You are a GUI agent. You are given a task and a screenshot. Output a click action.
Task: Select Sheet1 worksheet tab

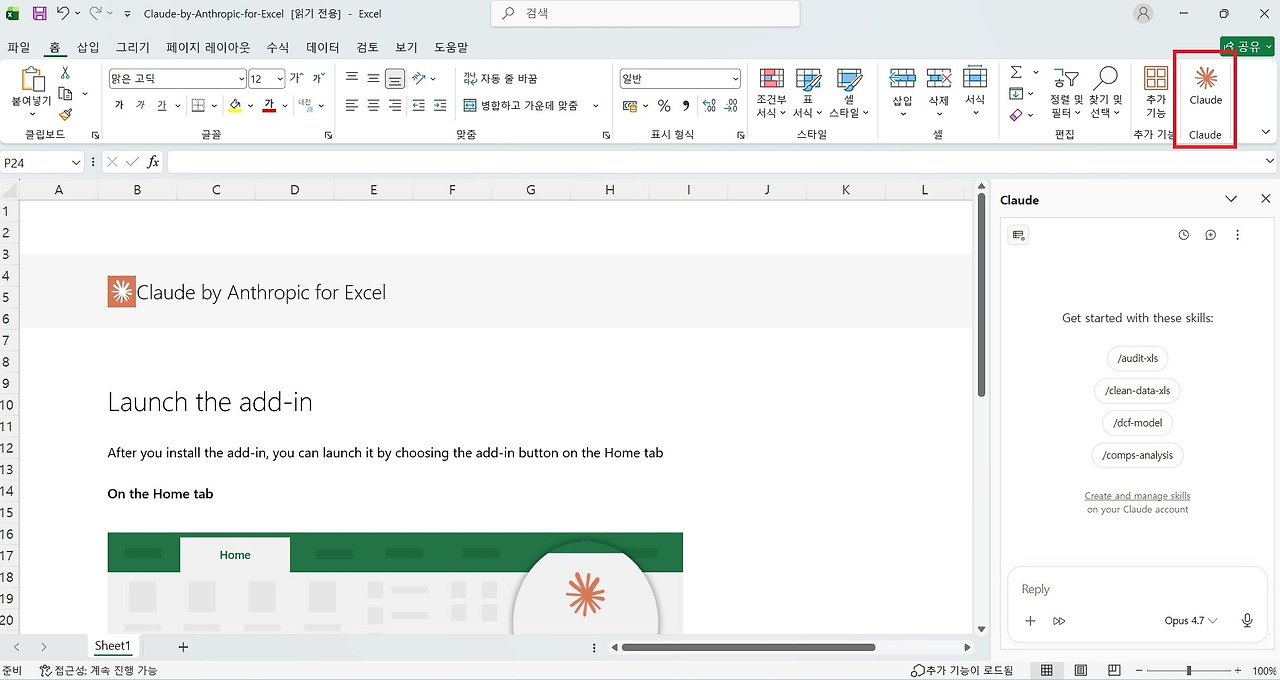point(113,647)
